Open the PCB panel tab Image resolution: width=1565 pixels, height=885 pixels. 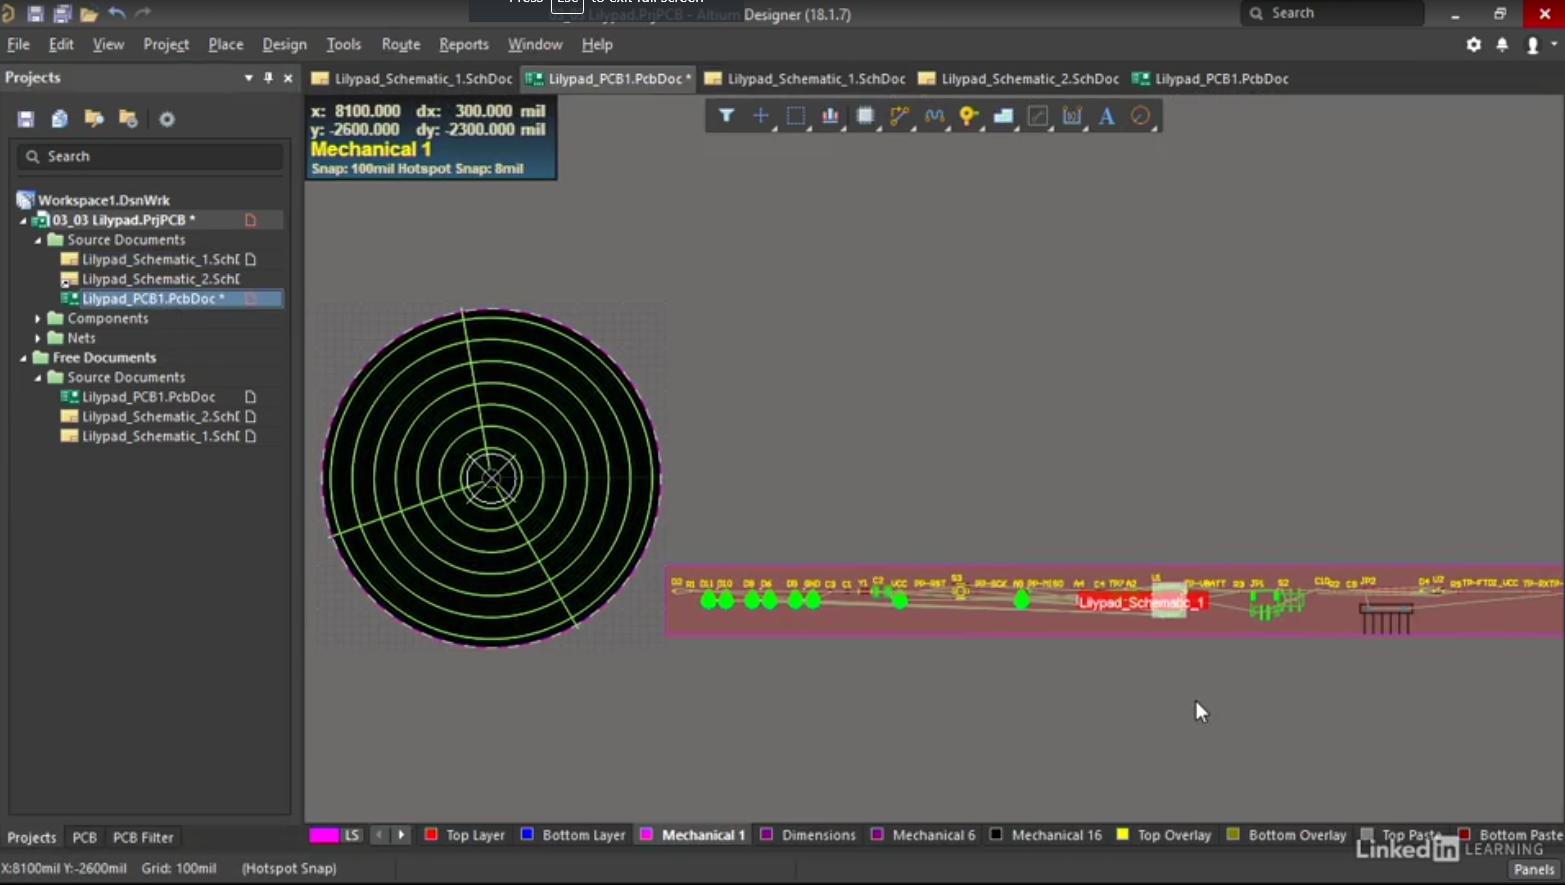point(85,838)
